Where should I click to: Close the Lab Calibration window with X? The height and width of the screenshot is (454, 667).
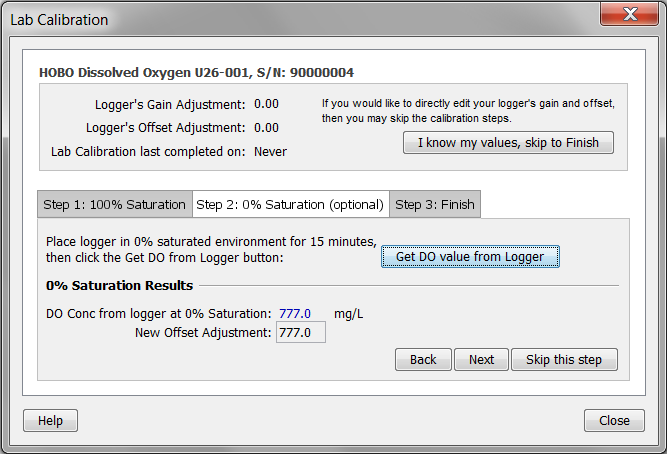coord(628,14)
